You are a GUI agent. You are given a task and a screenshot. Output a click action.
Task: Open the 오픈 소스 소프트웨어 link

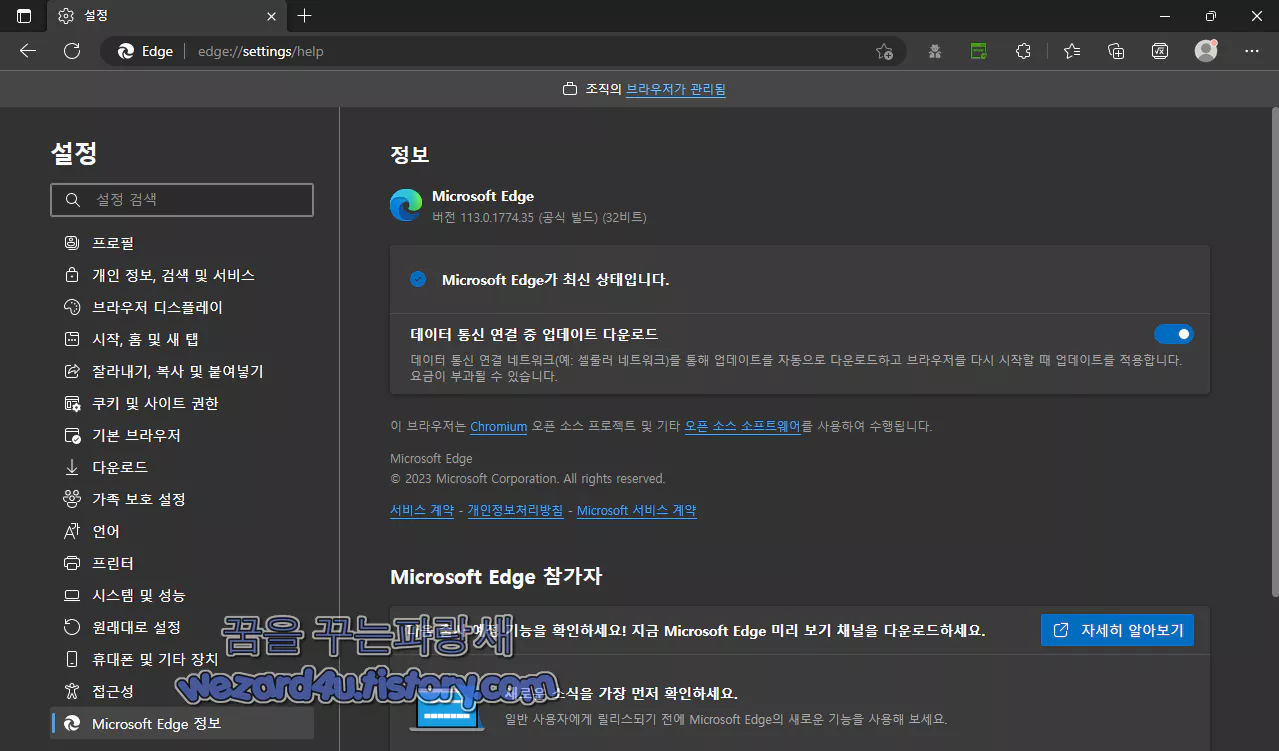click(743, 426)
